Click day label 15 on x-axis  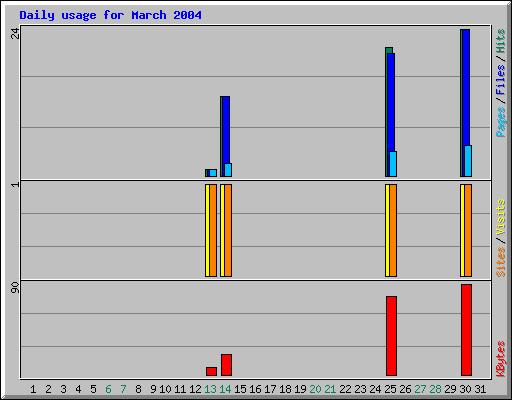click(x=240, y=389)
